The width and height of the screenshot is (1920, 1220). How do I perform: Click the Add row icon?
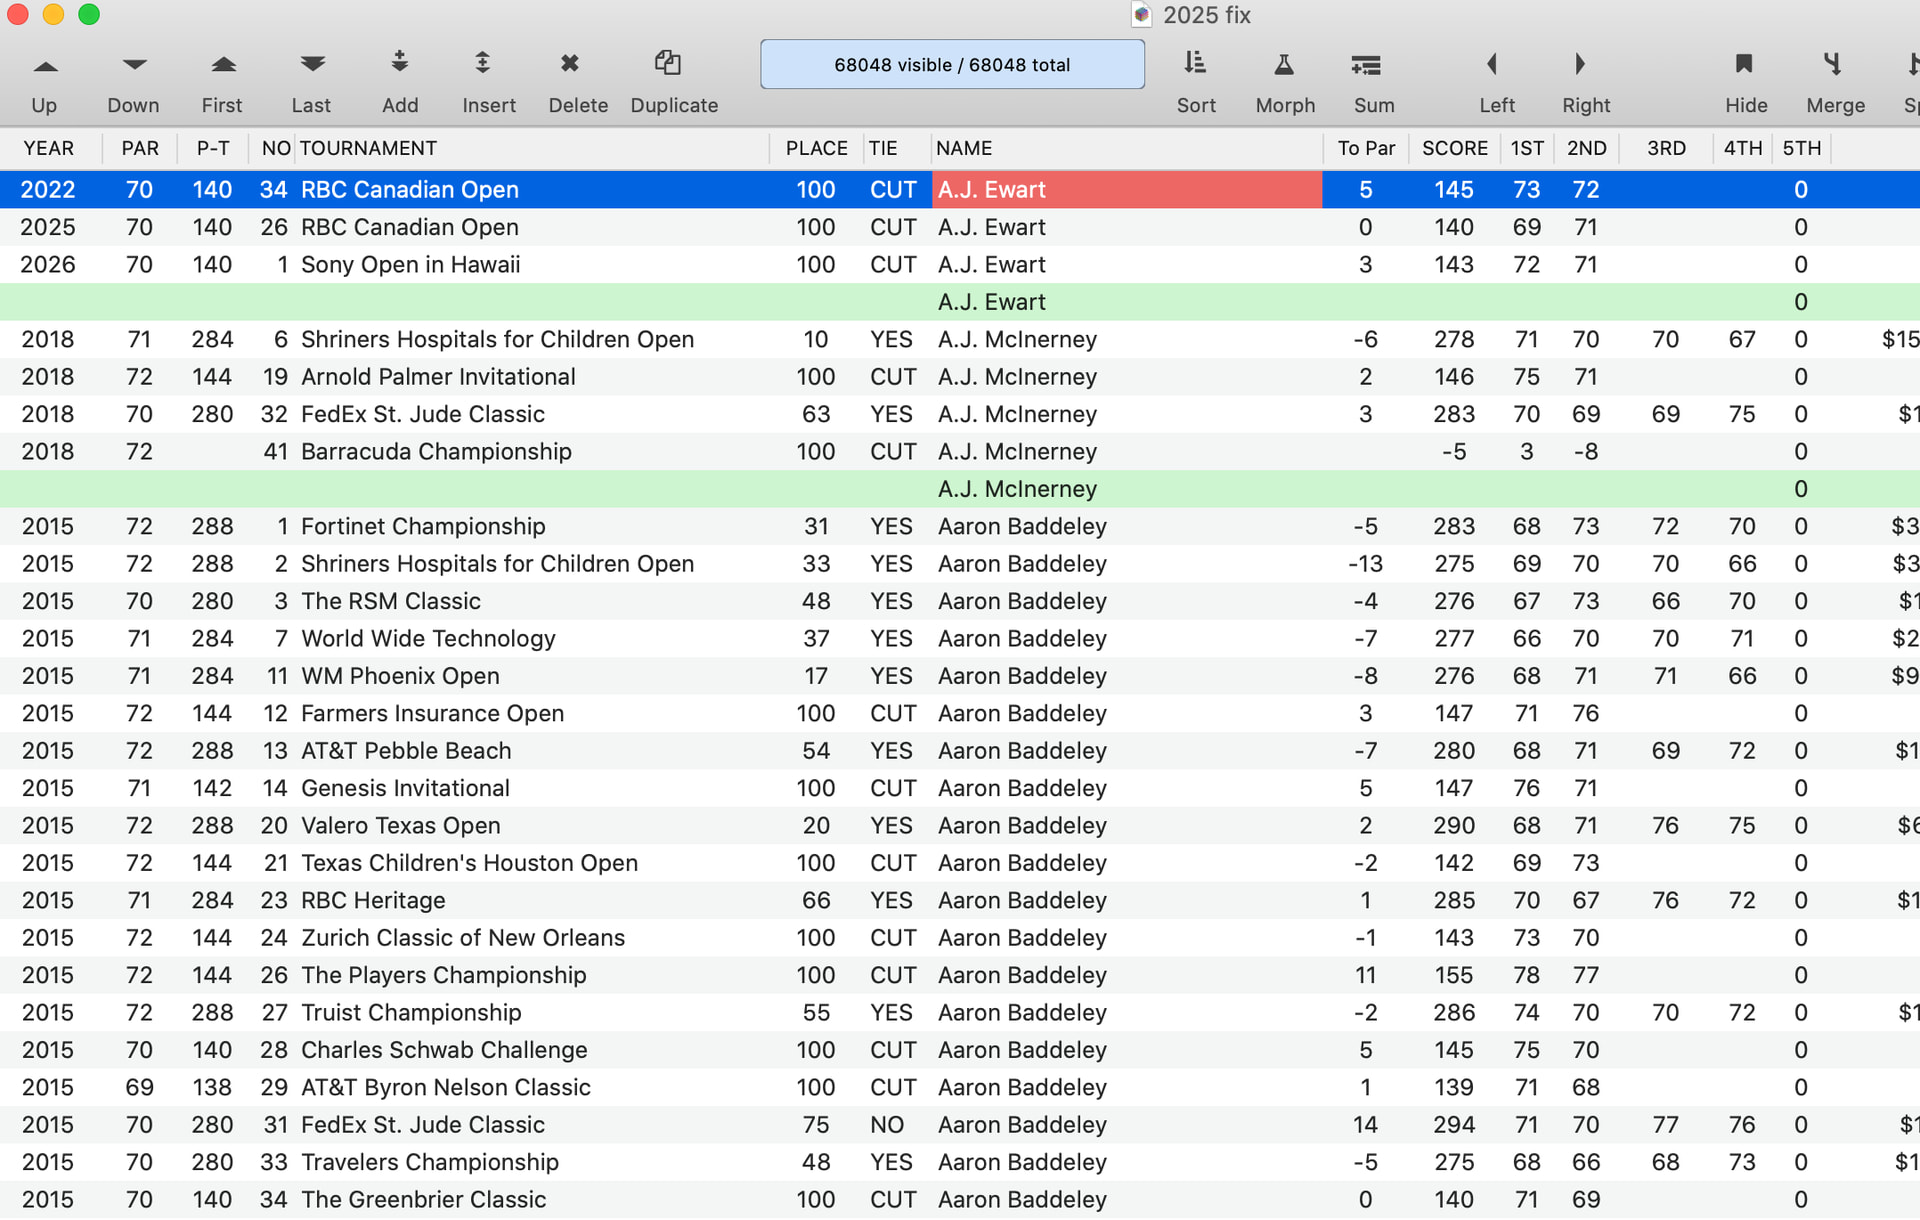(x=399, y=64)
